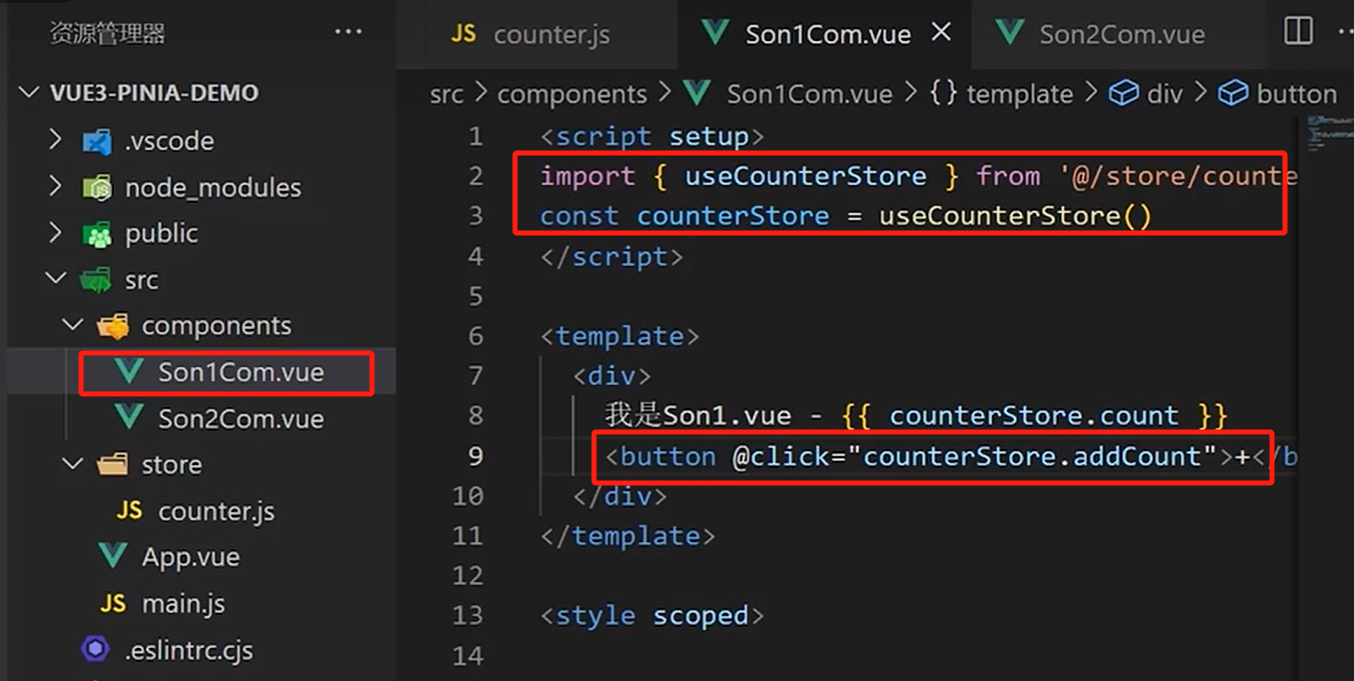1354x681 pixels.
Task: Close the Son1Com.vue tab
Action: pos(941,33)
